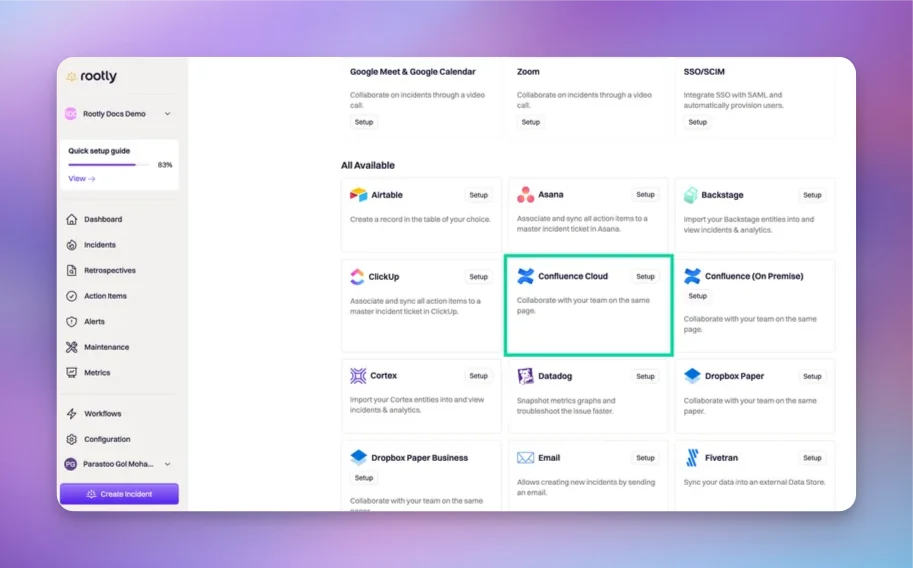Click the rootly logo
Viewport: 913px width, 568px height.
tap(91, 76)
